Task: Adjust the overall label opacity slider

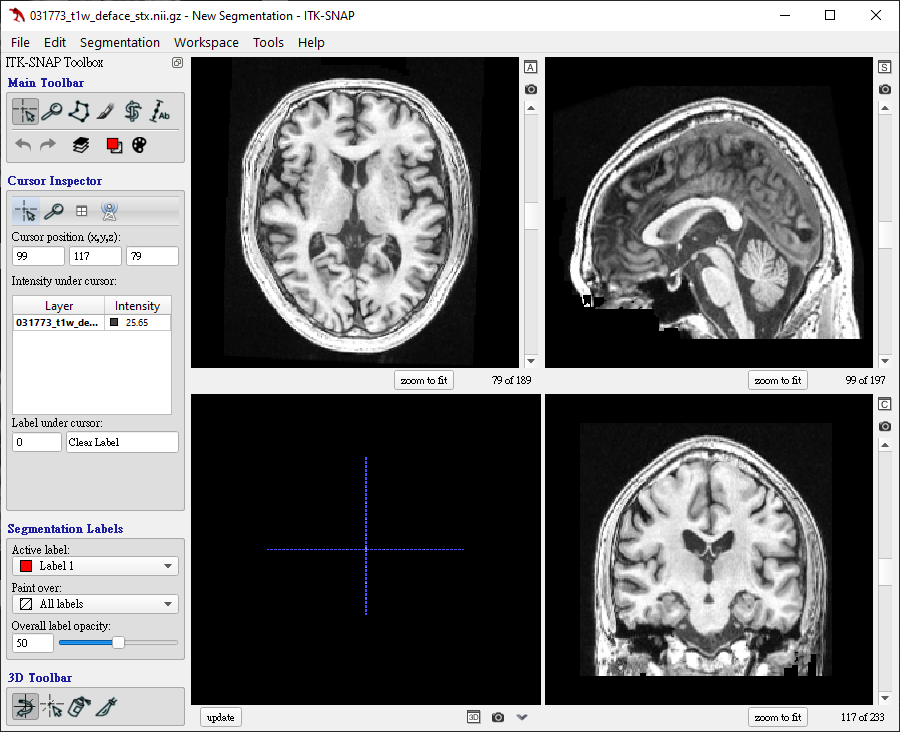Action: click(118, 643)
